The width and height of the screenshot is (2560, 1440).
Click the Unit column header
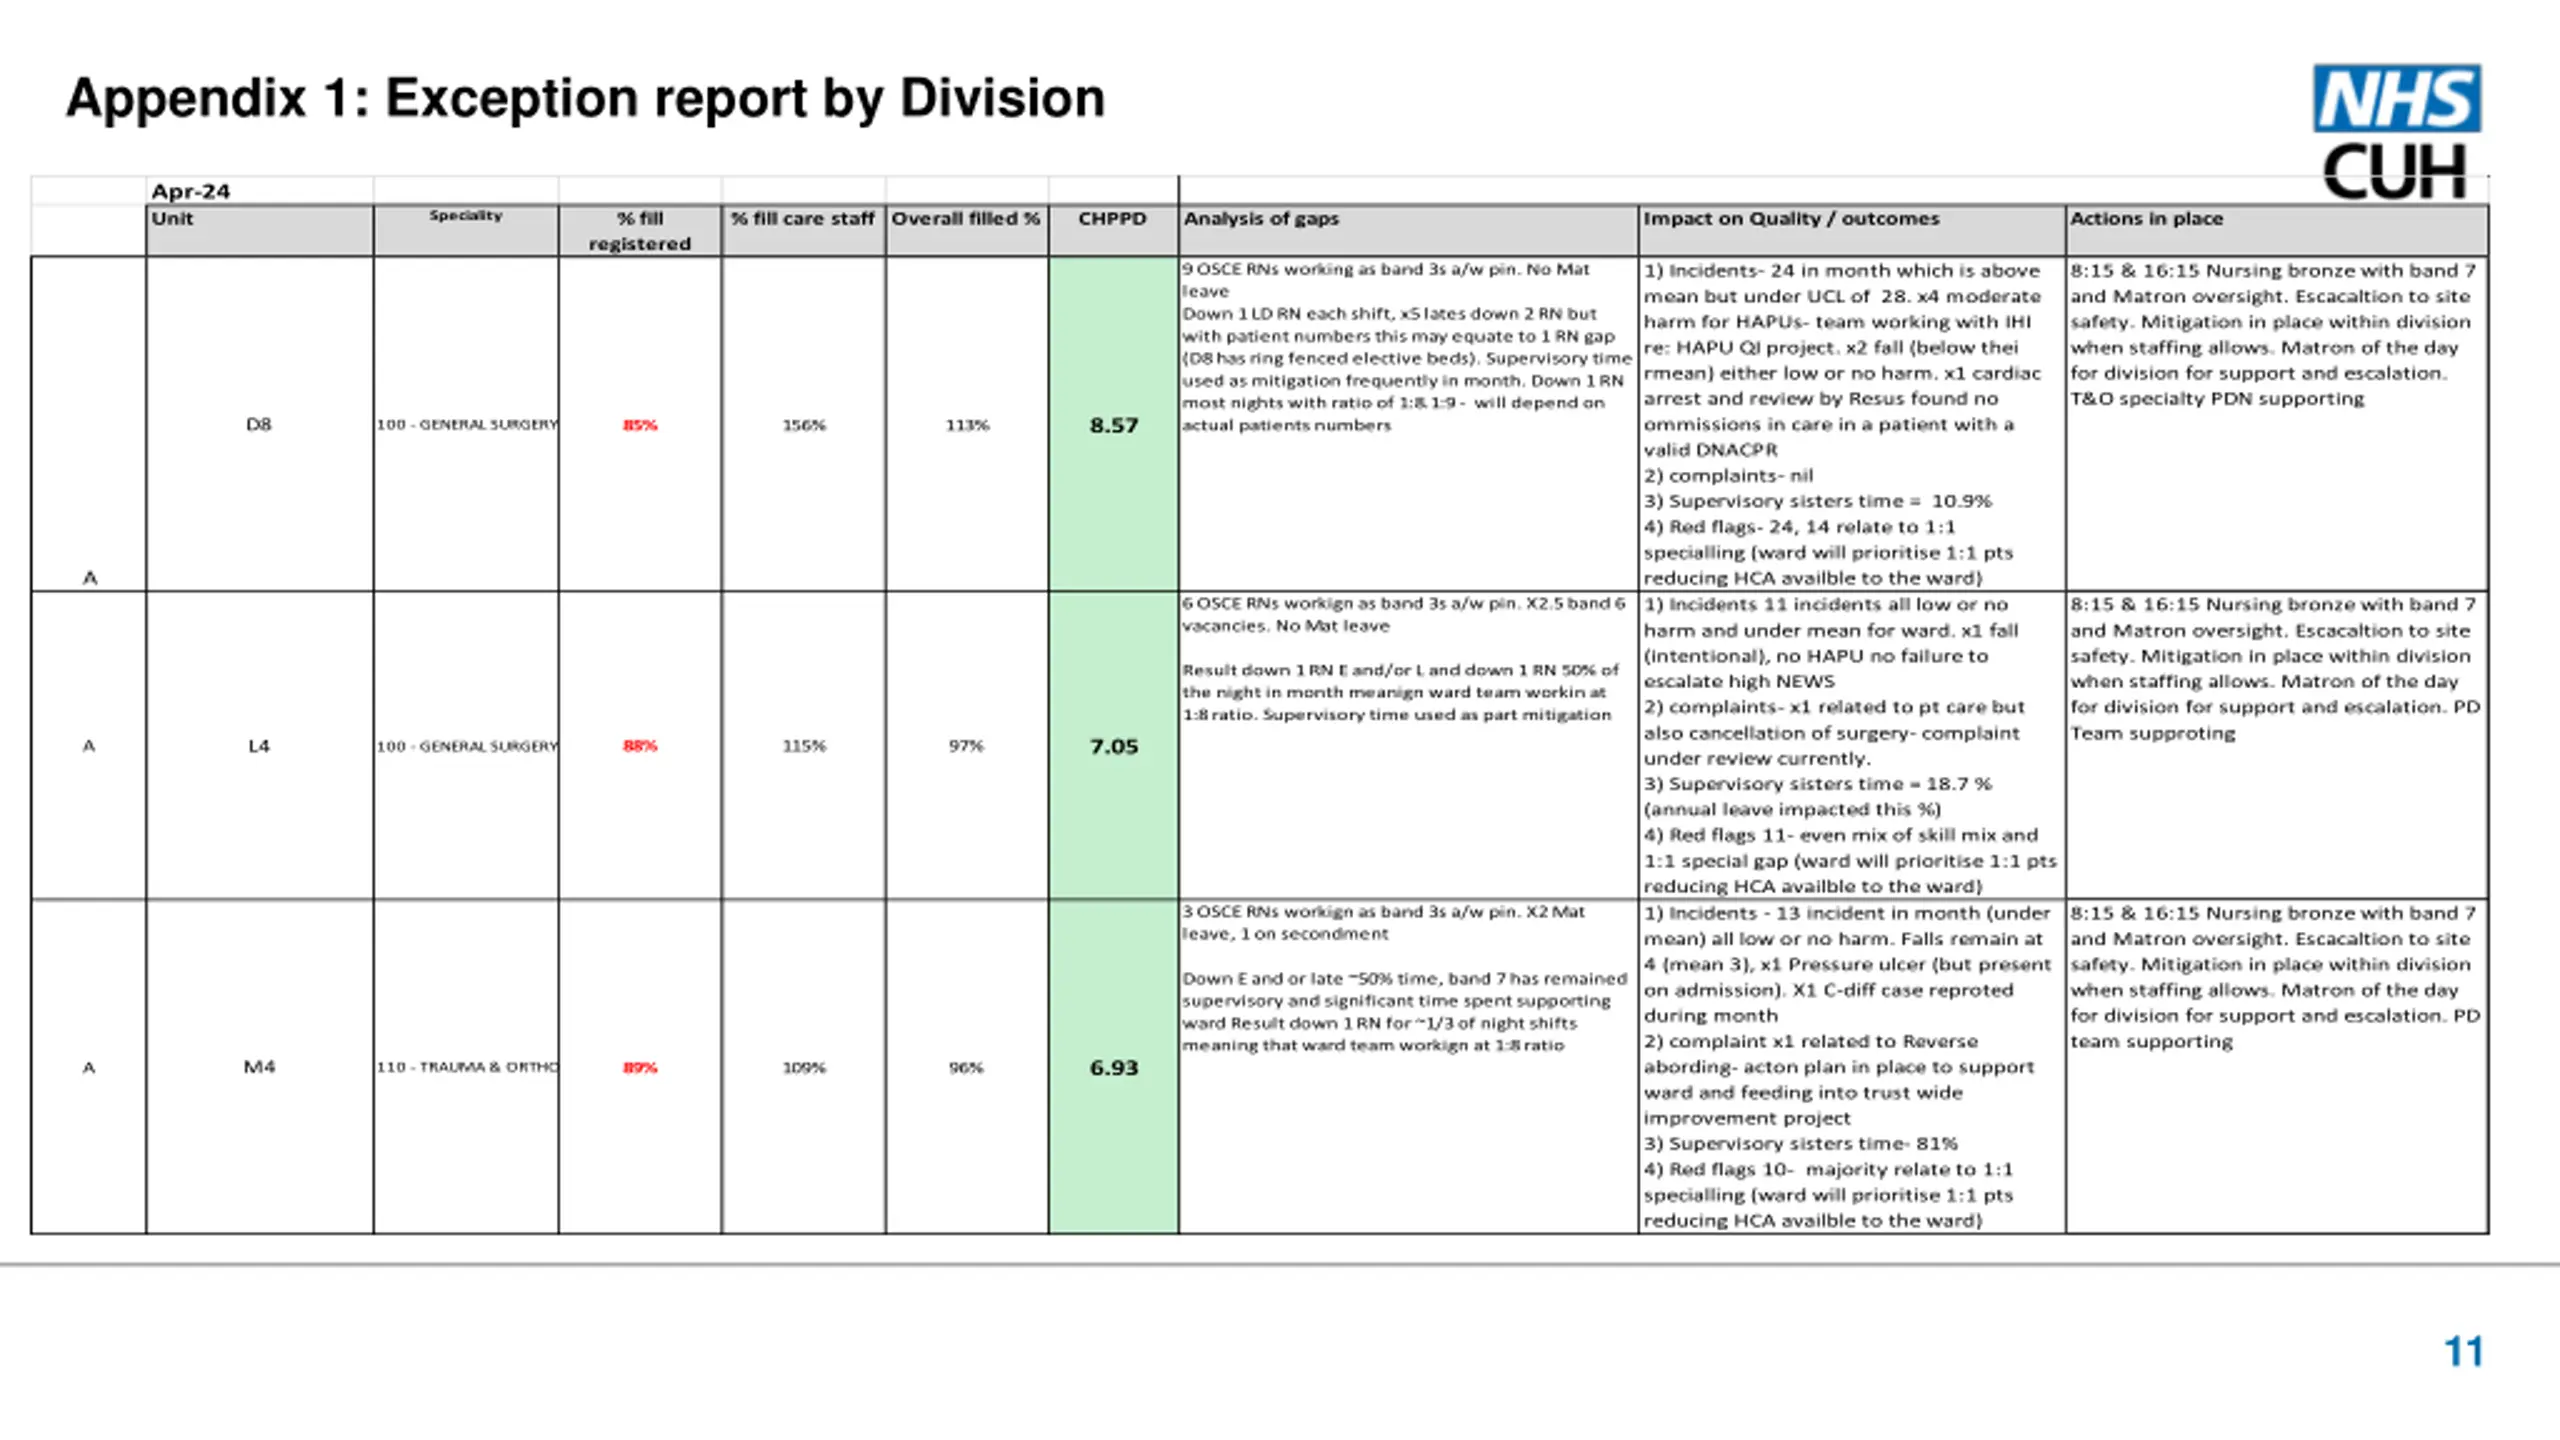point(172,219)
